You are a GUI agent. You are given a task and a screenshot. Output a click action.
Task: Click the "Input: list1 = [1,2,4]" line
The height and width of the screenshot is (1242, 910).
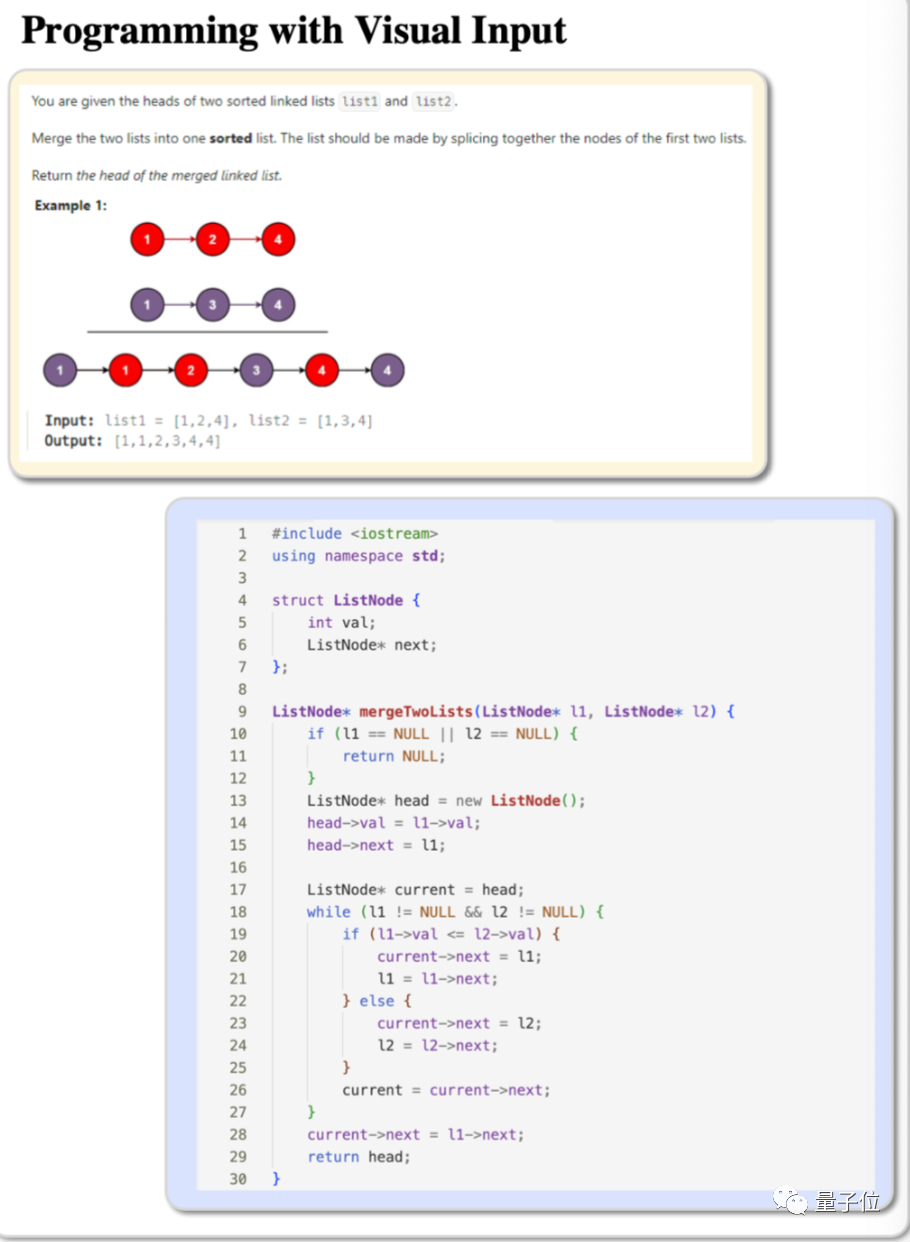click(208, 420)
